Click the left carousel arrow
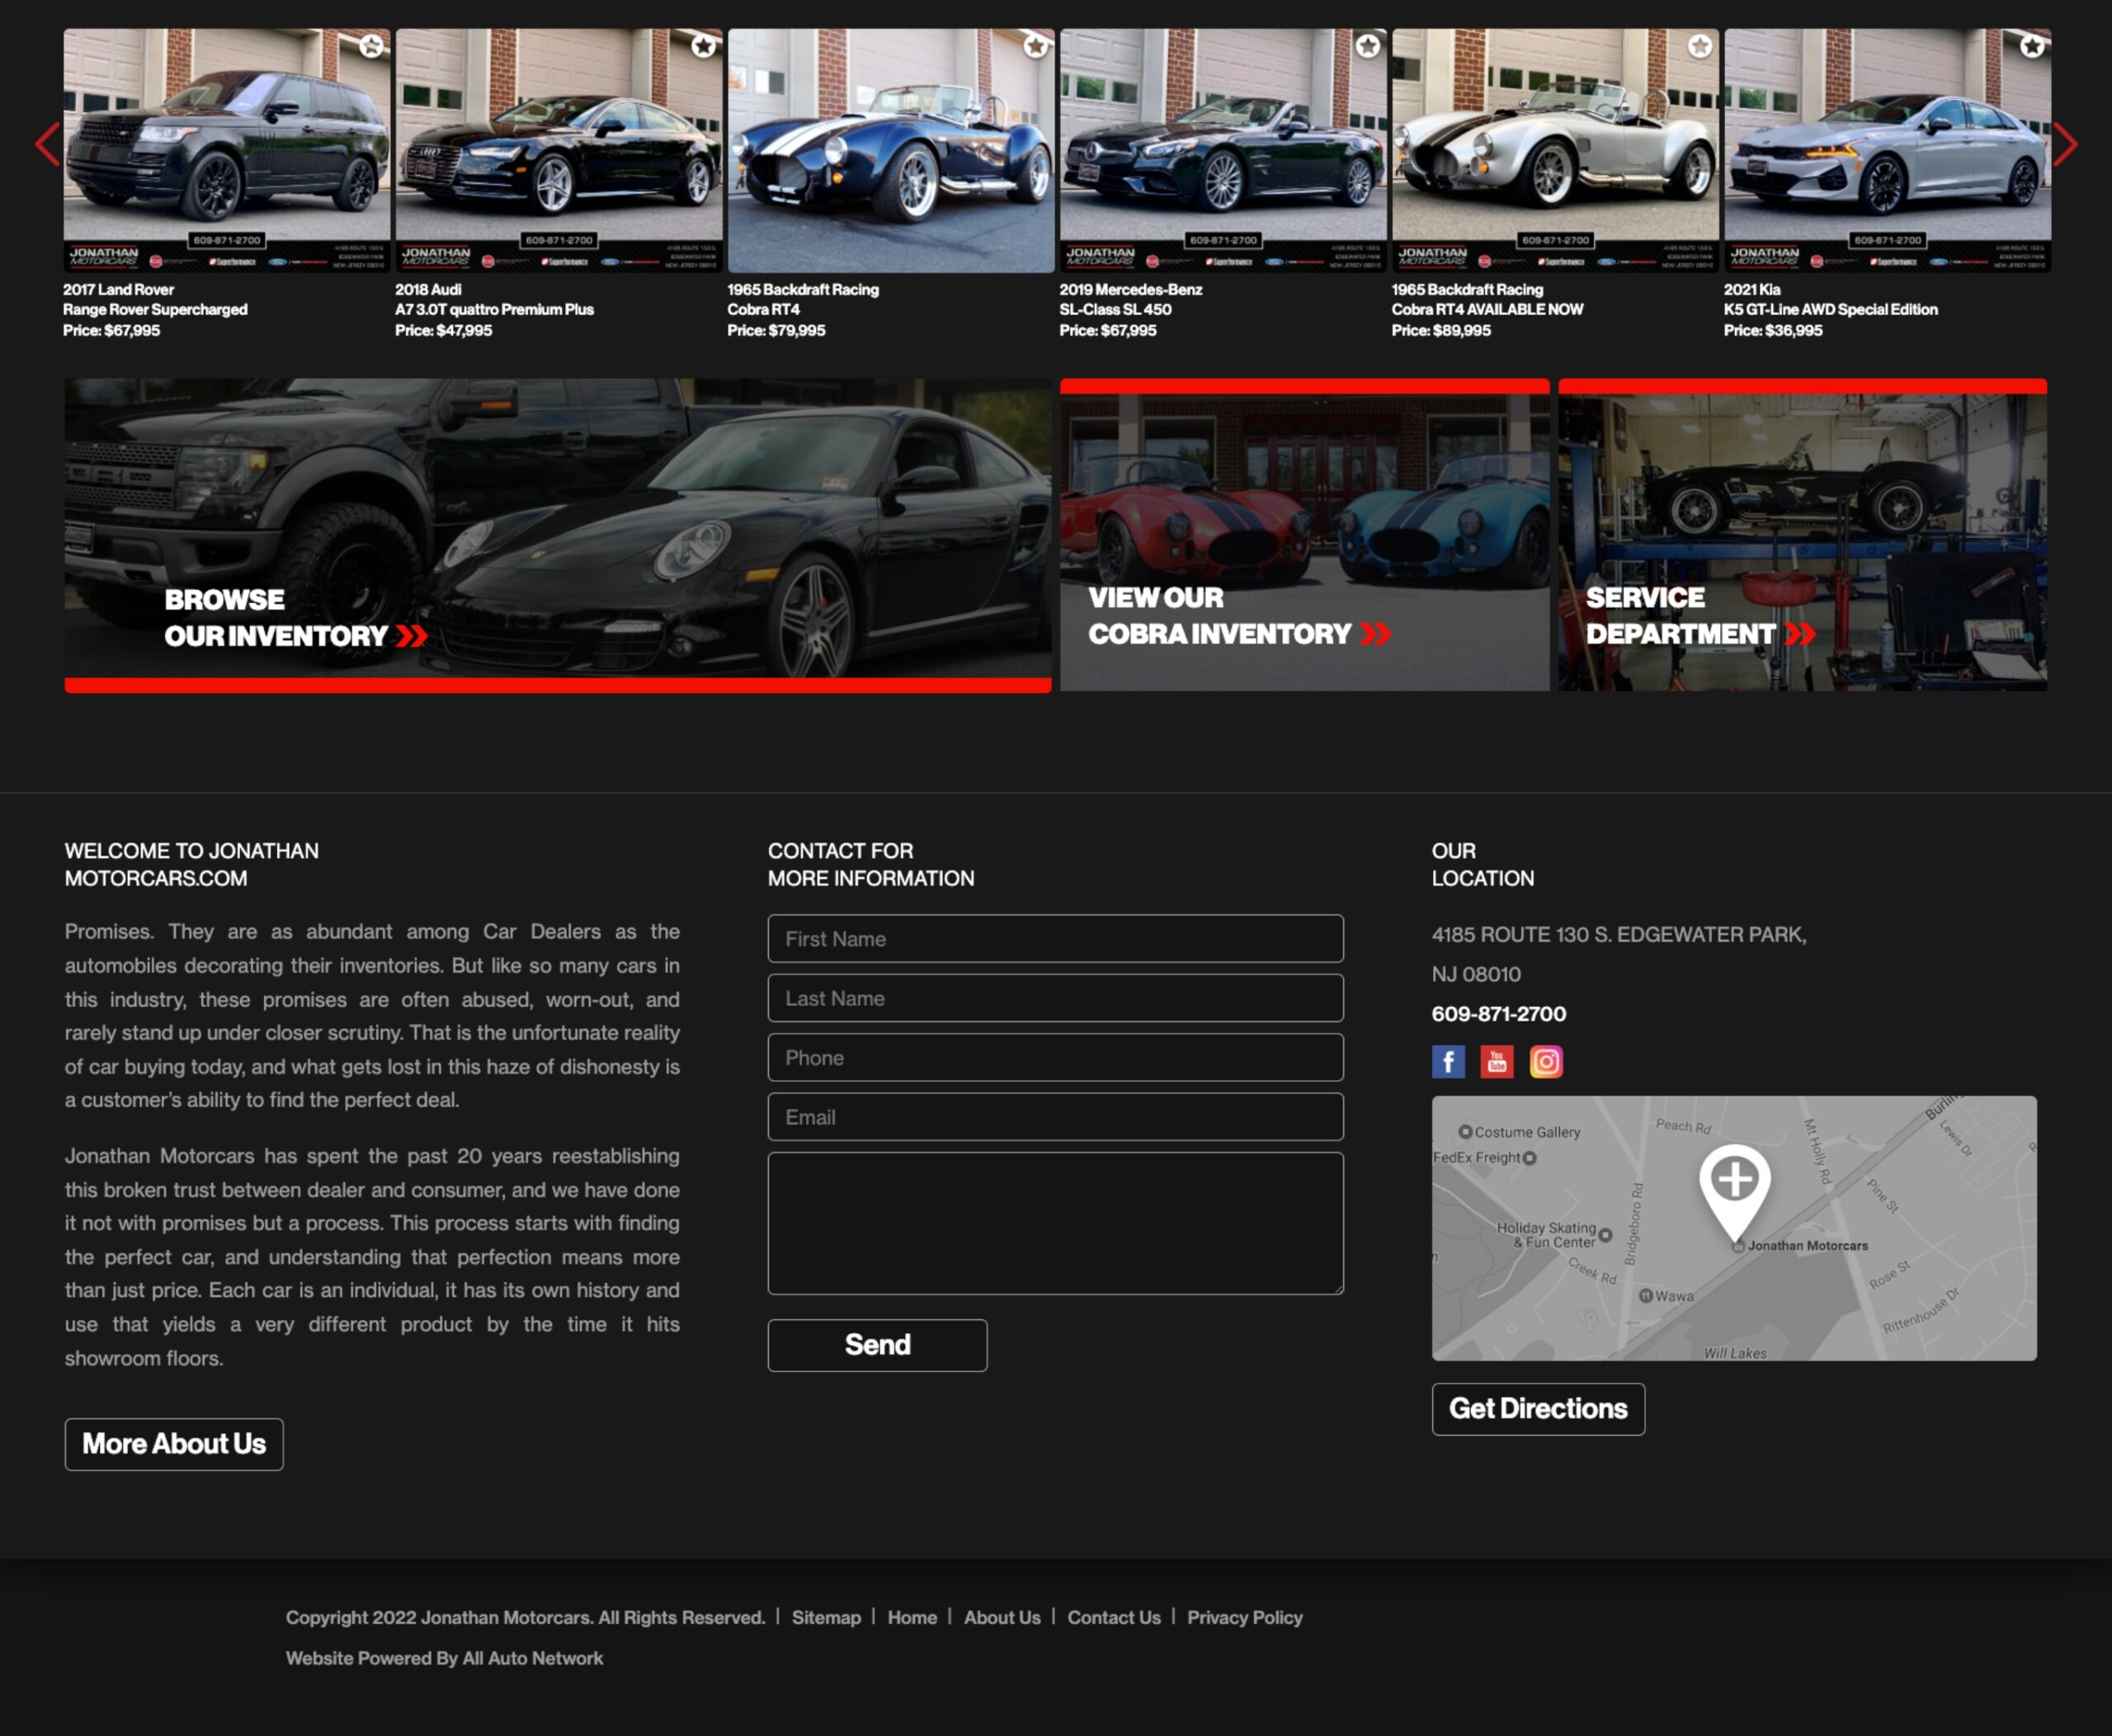 tap(47, 145)
